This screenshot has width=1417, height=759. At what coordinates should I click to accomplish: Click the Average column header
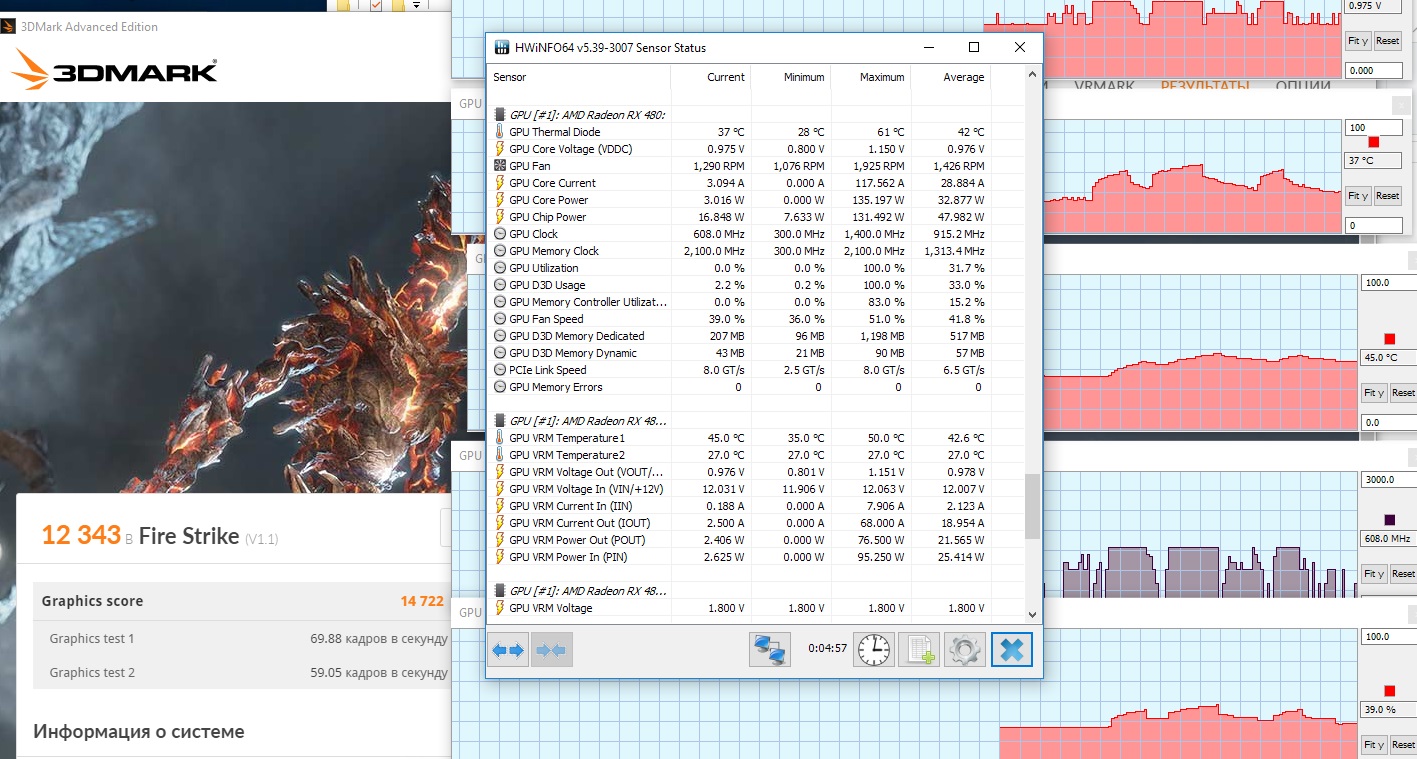[950, 77]
